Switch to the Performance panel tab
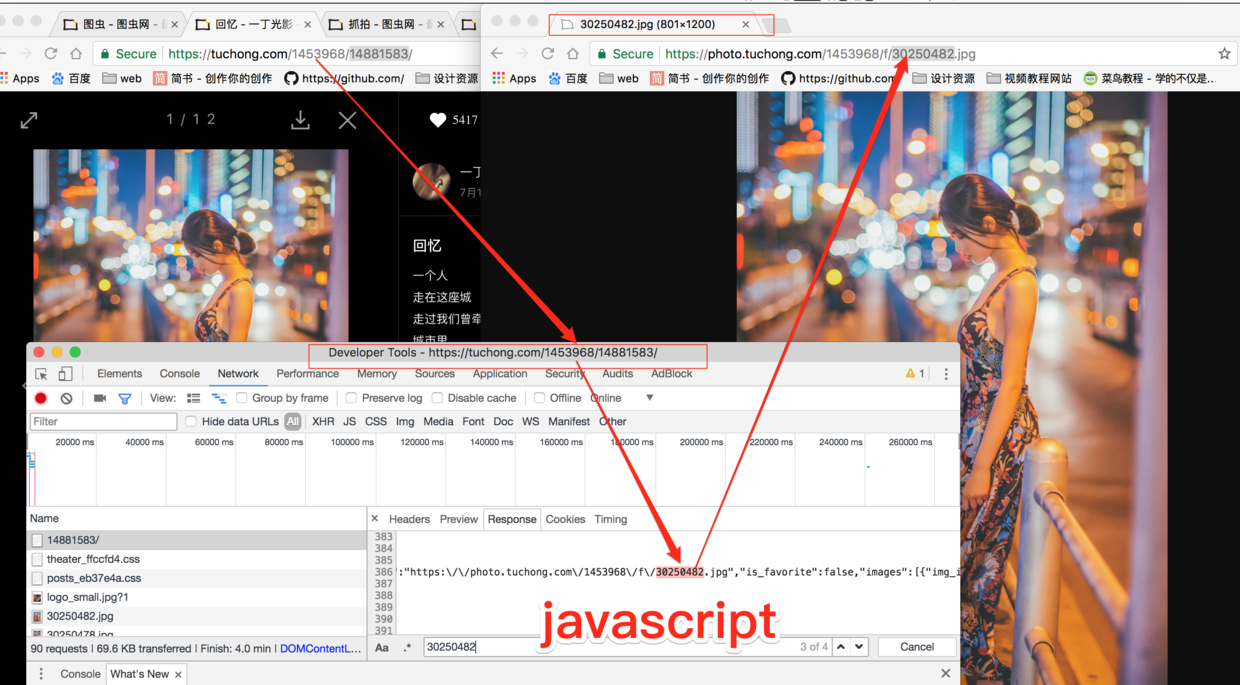 [307, 374]
